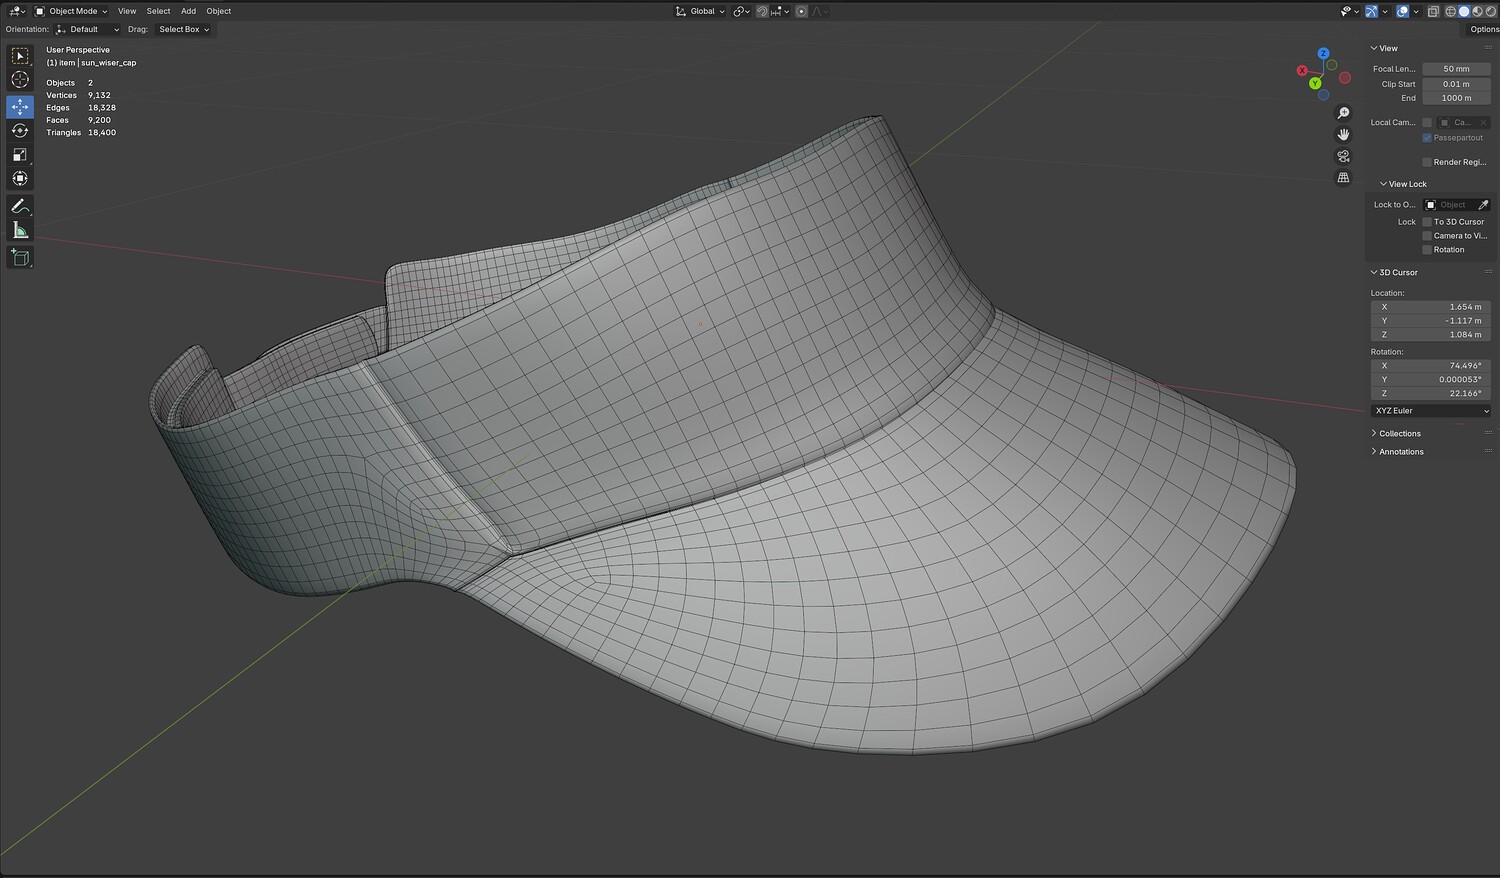
Task: Select the Select Box tool
Action: [20, 56]
